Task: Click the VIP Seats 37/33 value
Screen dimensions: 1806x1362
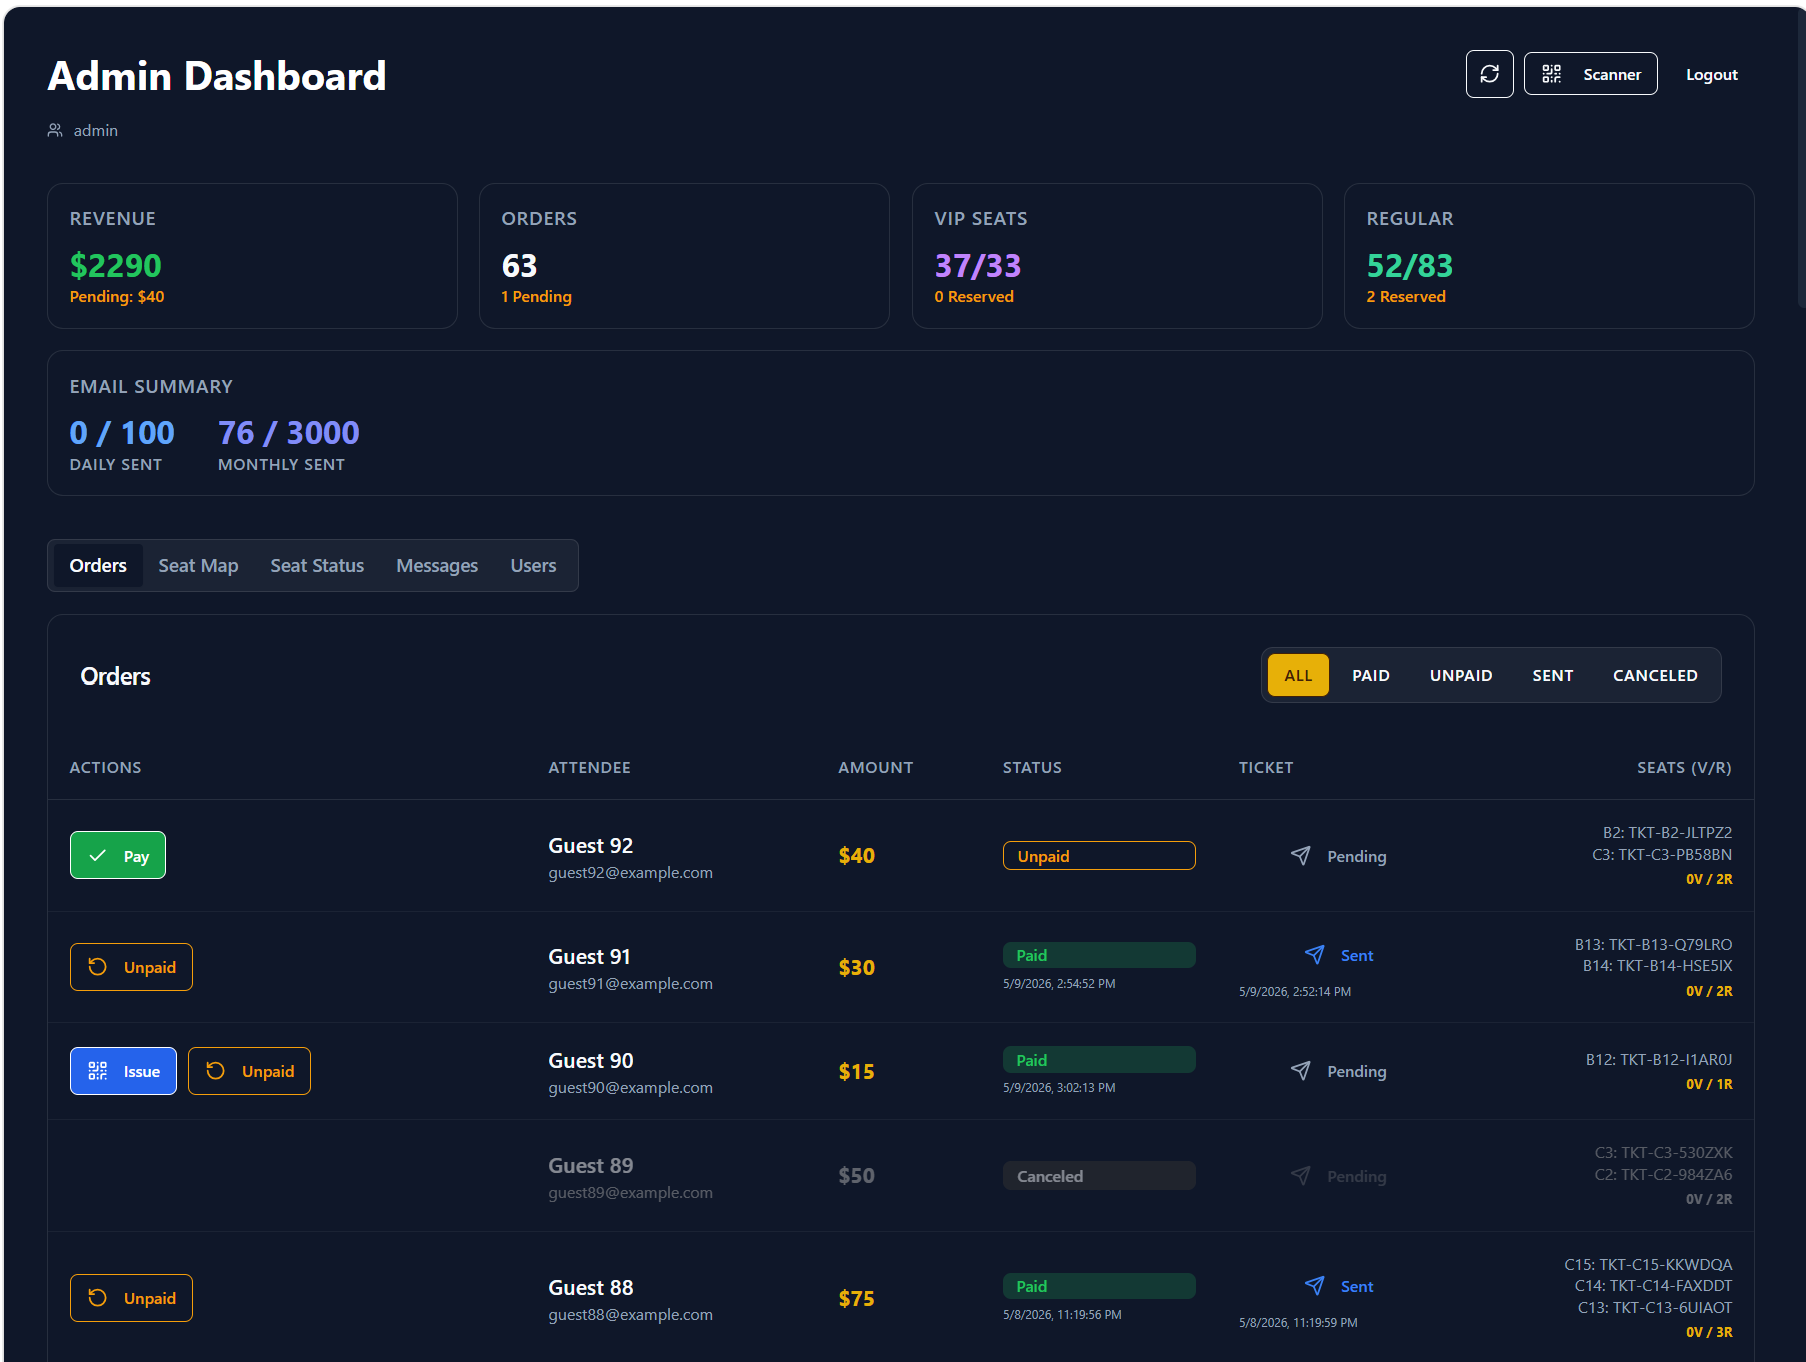Action: click(x=977, y=265)
